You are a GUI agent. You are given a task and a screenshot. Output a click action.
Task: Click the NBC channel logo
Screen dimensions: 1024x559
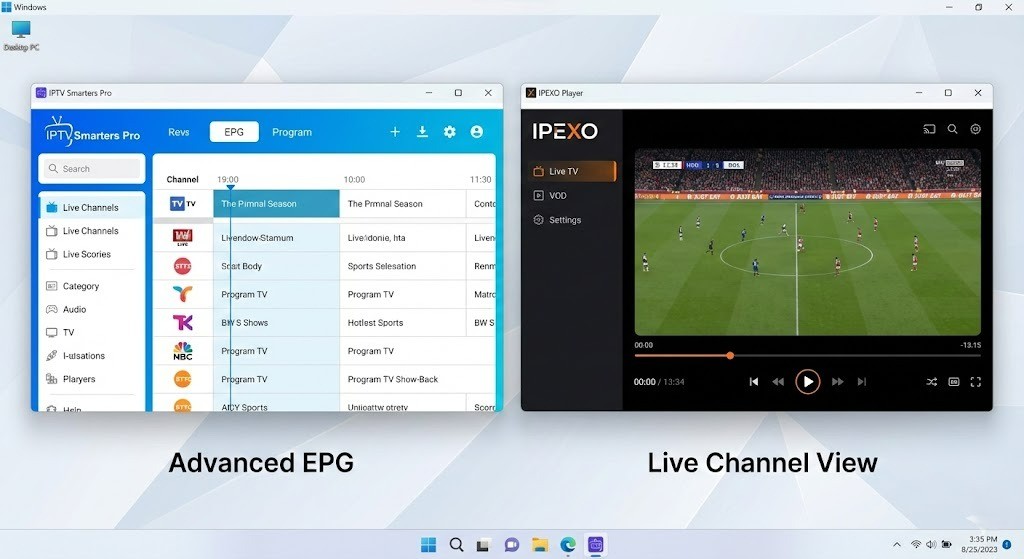coord(183,351)
